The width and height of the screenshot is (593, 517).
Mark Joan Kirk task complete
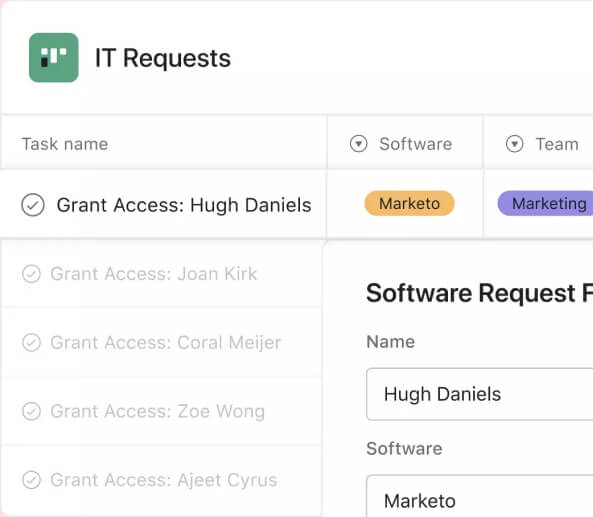[31, 274]
